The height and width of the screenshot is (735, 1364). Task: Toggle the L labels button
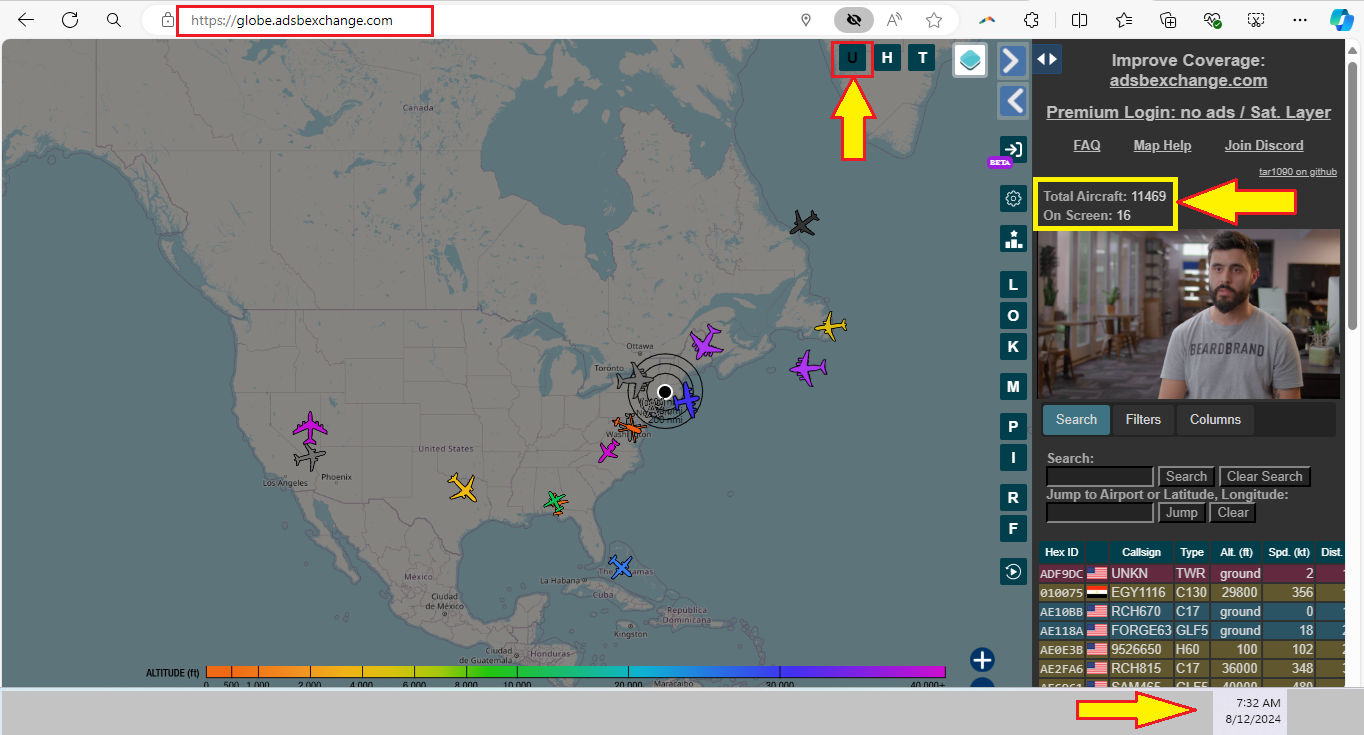[x=1013, y=285]
